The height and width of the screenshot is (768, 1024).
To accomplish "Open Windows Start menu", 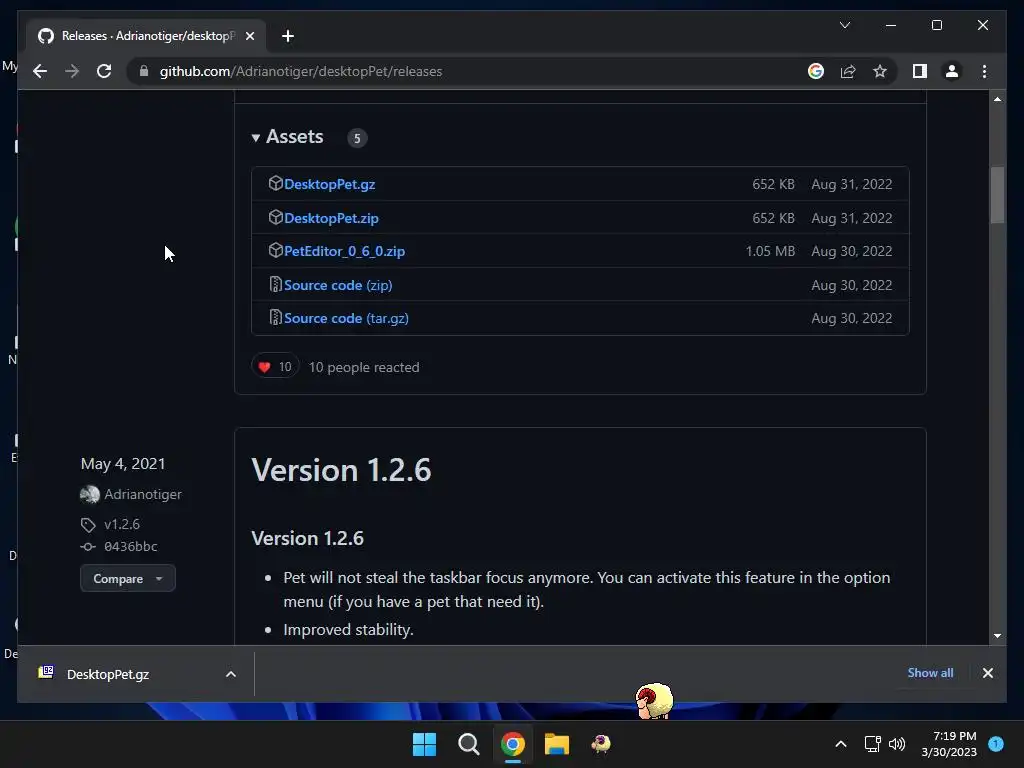I will tap(424, 744).
